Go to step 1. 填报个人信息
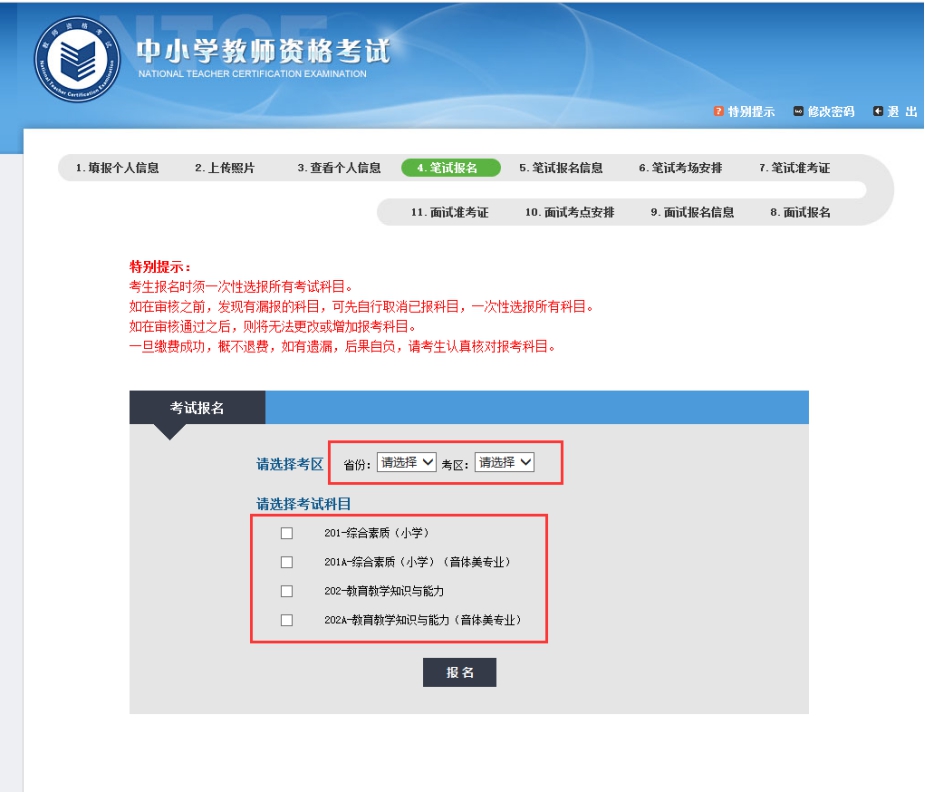The image size is (925, 792). click(x=117, y=168)
